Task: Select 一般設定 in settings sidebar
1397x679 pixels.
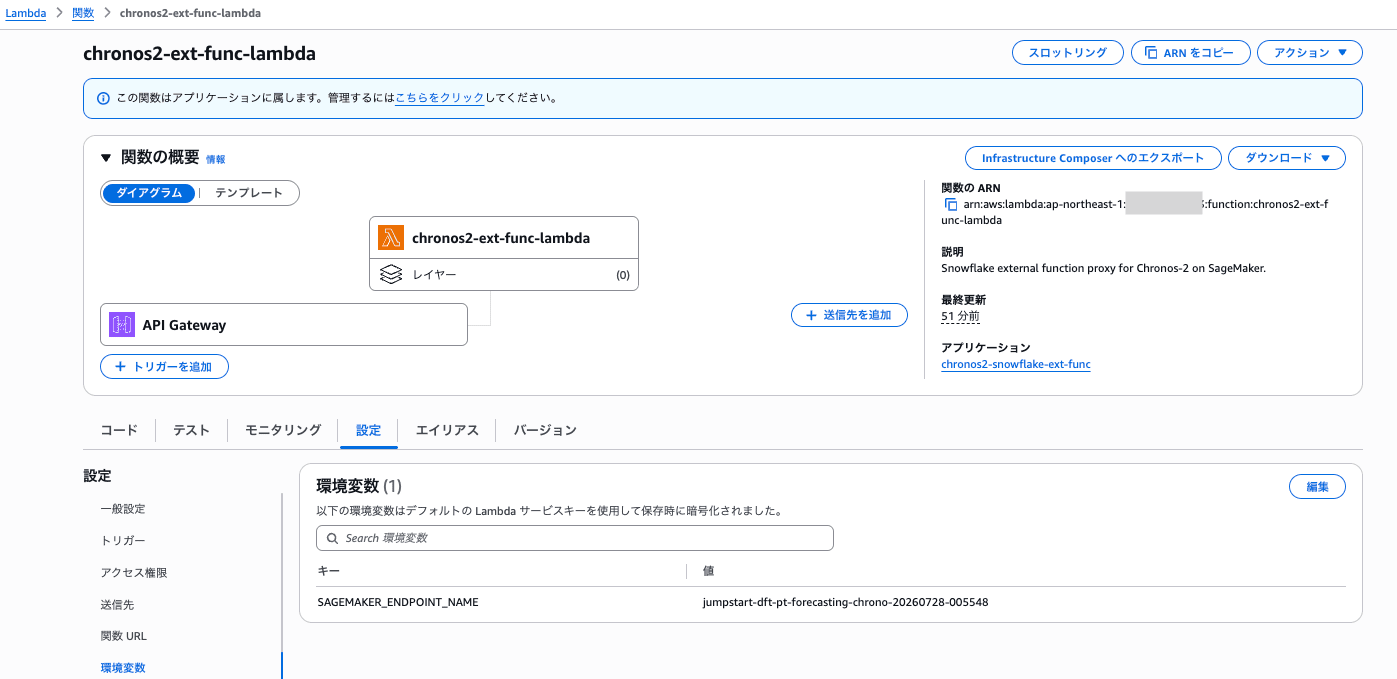Action: (x=123, y=509)
